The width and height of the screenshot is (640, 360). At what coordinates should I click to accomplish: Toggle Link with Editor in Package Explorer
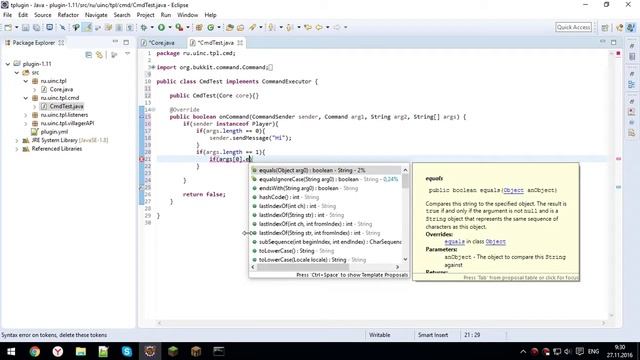click(99, 55)
